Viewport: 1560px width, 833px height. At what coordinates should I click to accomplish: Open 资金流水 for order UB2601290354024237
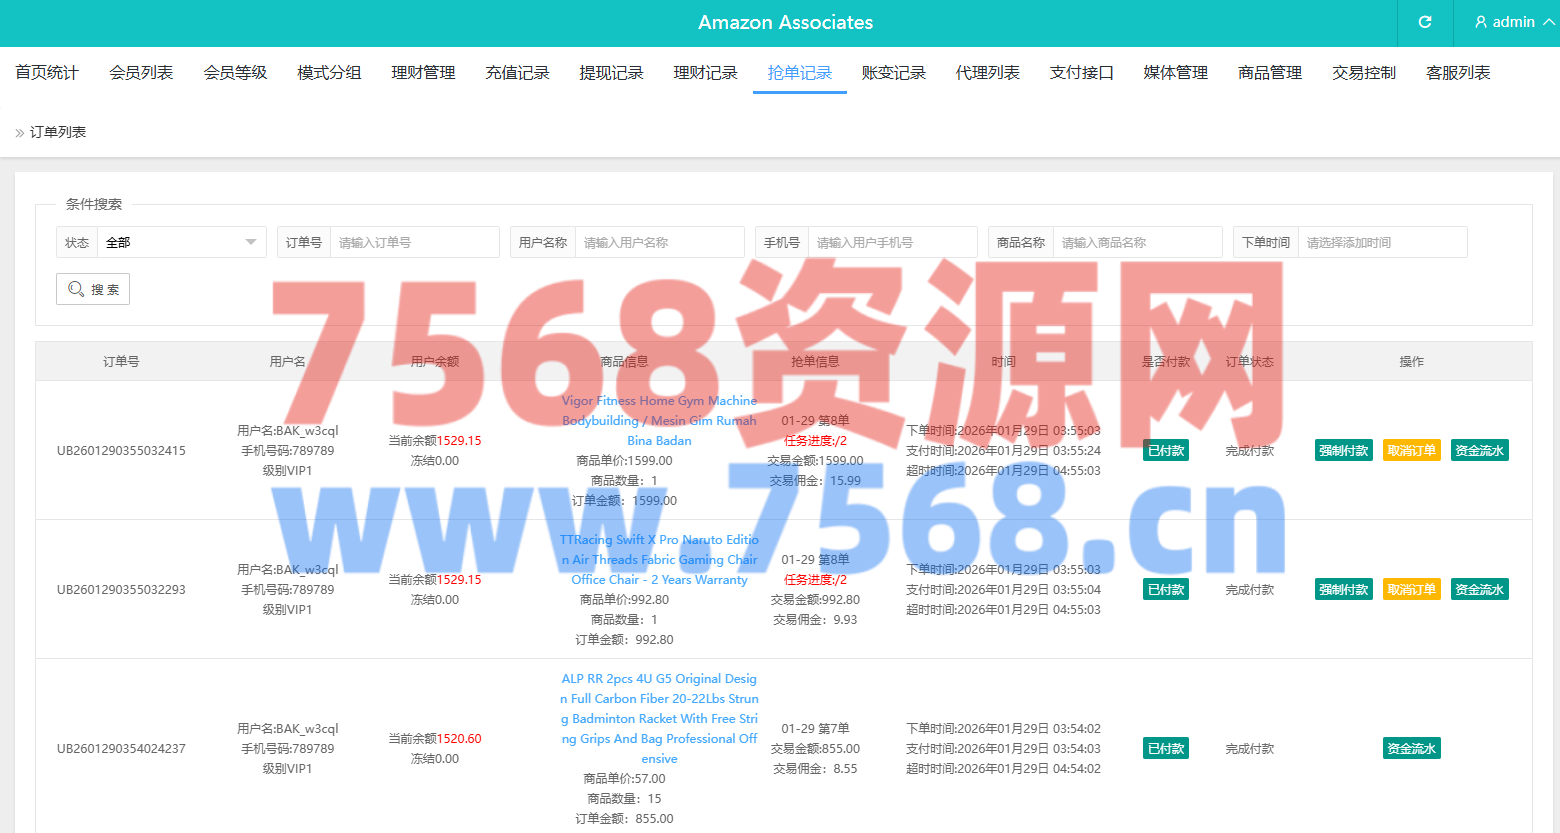tap(1411, 748)
